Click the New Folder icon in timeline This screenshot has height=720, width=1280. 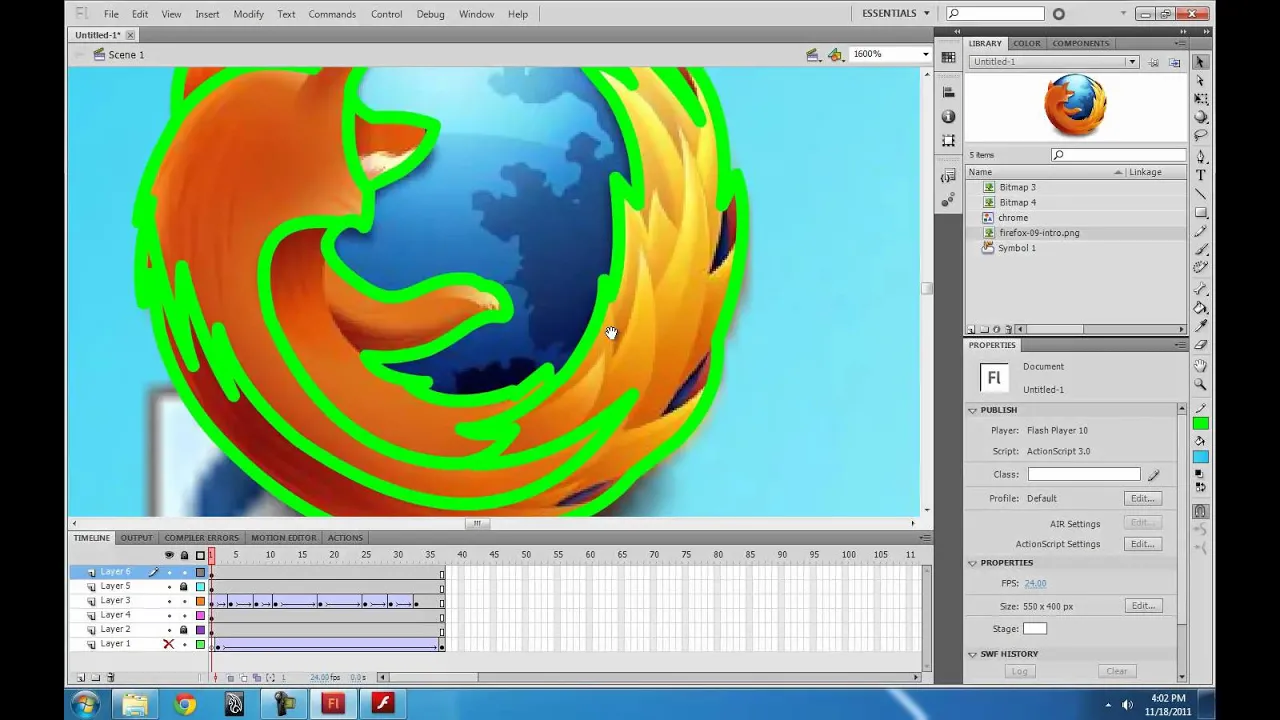[x=95, y=677]
